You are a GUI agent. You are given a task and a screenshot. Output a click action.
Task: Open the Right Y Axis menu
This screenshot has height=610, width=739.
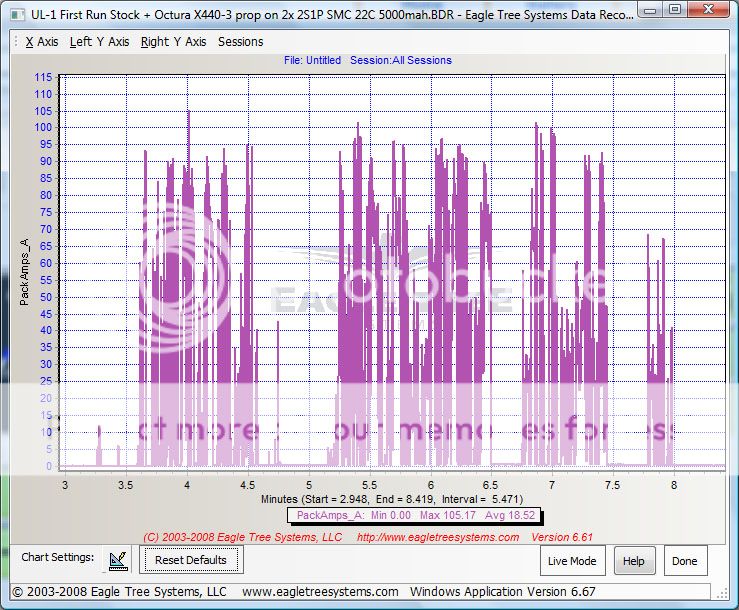(x=173, y=42)
